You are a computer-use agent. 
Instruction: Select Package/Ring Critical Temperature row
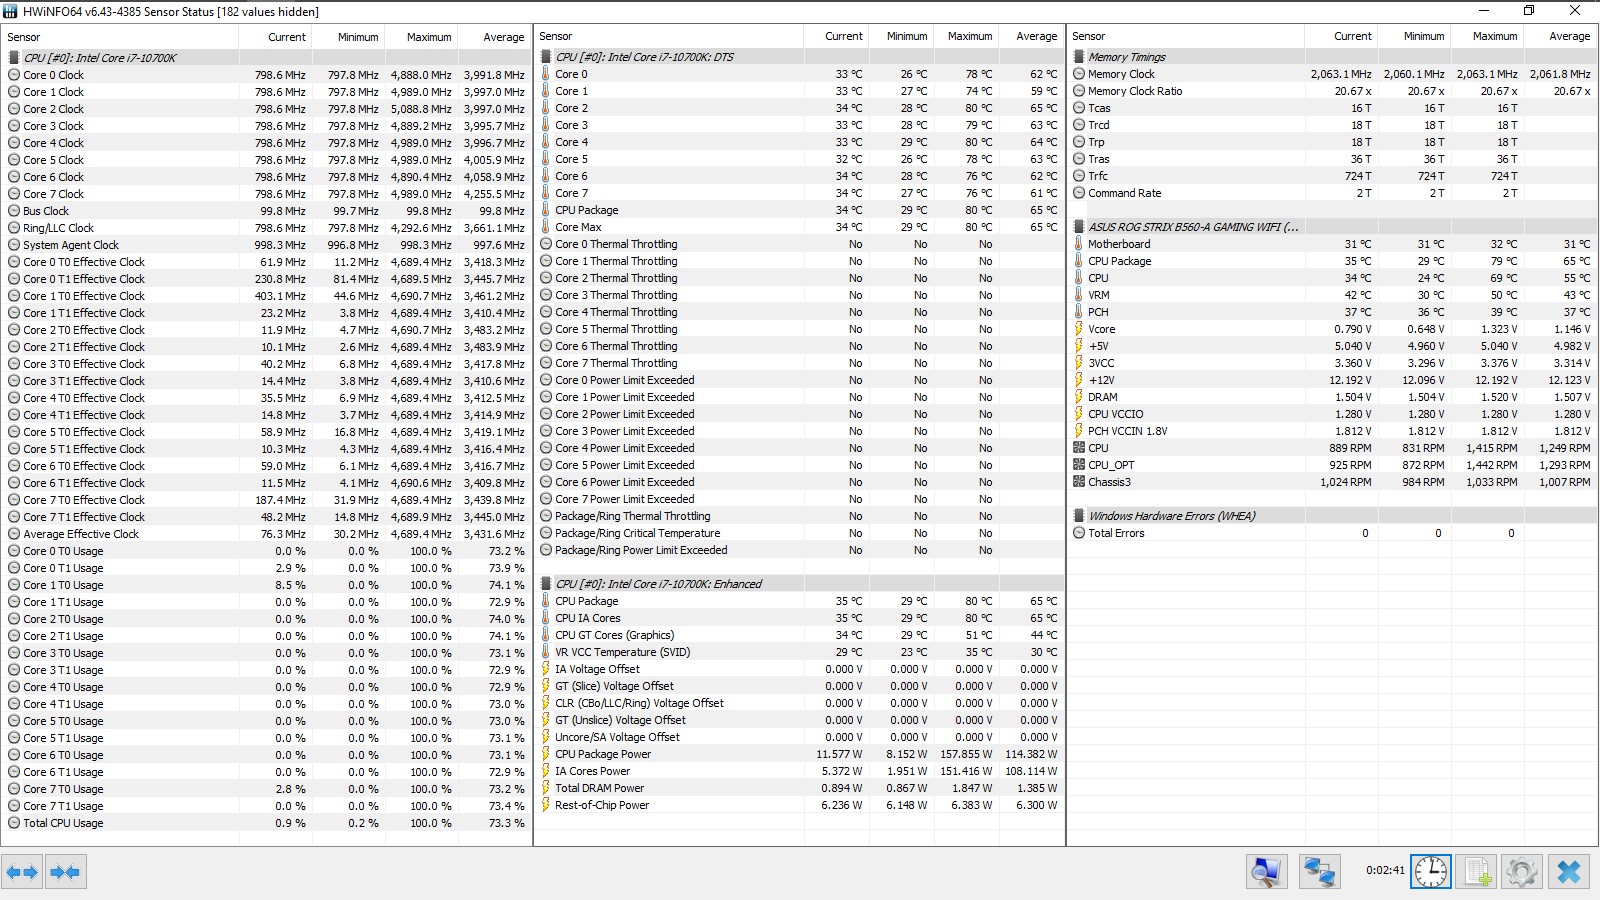point(799,533)
